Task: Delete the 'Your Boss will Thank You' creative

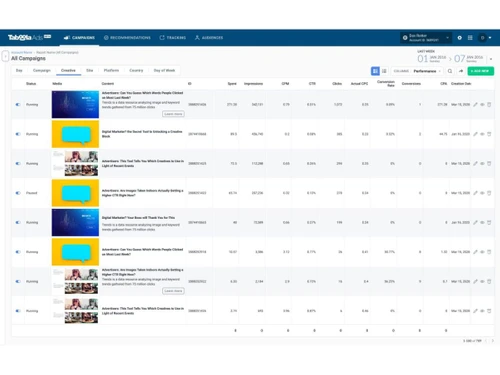Action: tap(489, 222)
